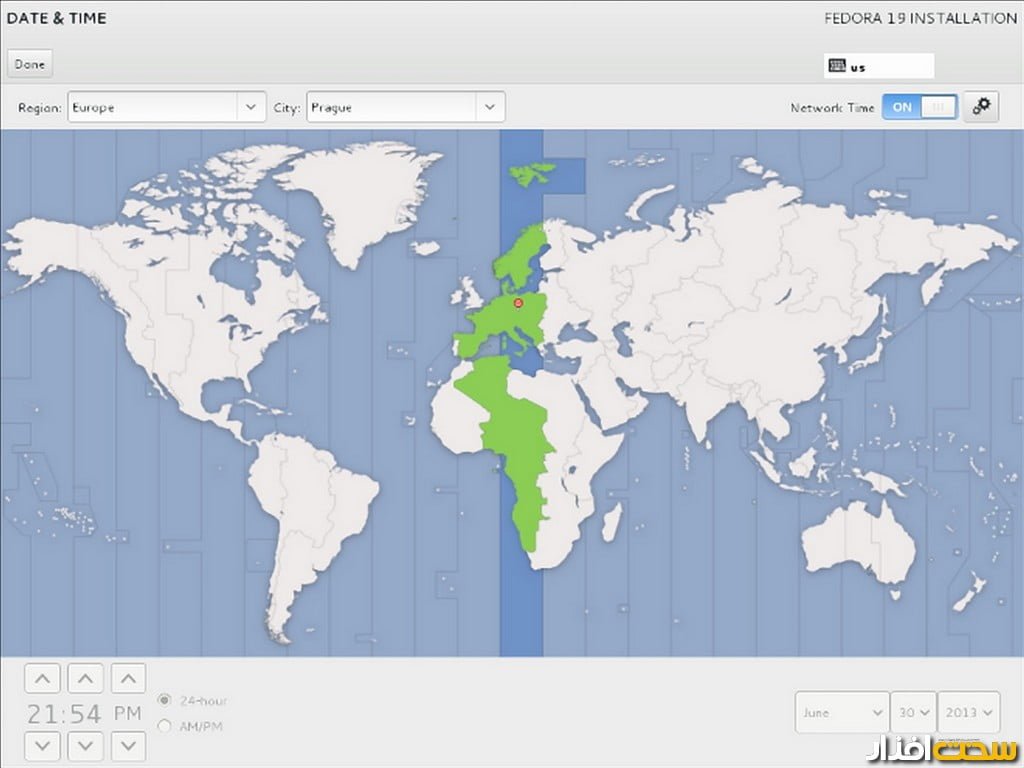Open the year dropdown showing 2013
Screen dimensions: 1024x768
(968, 713)
